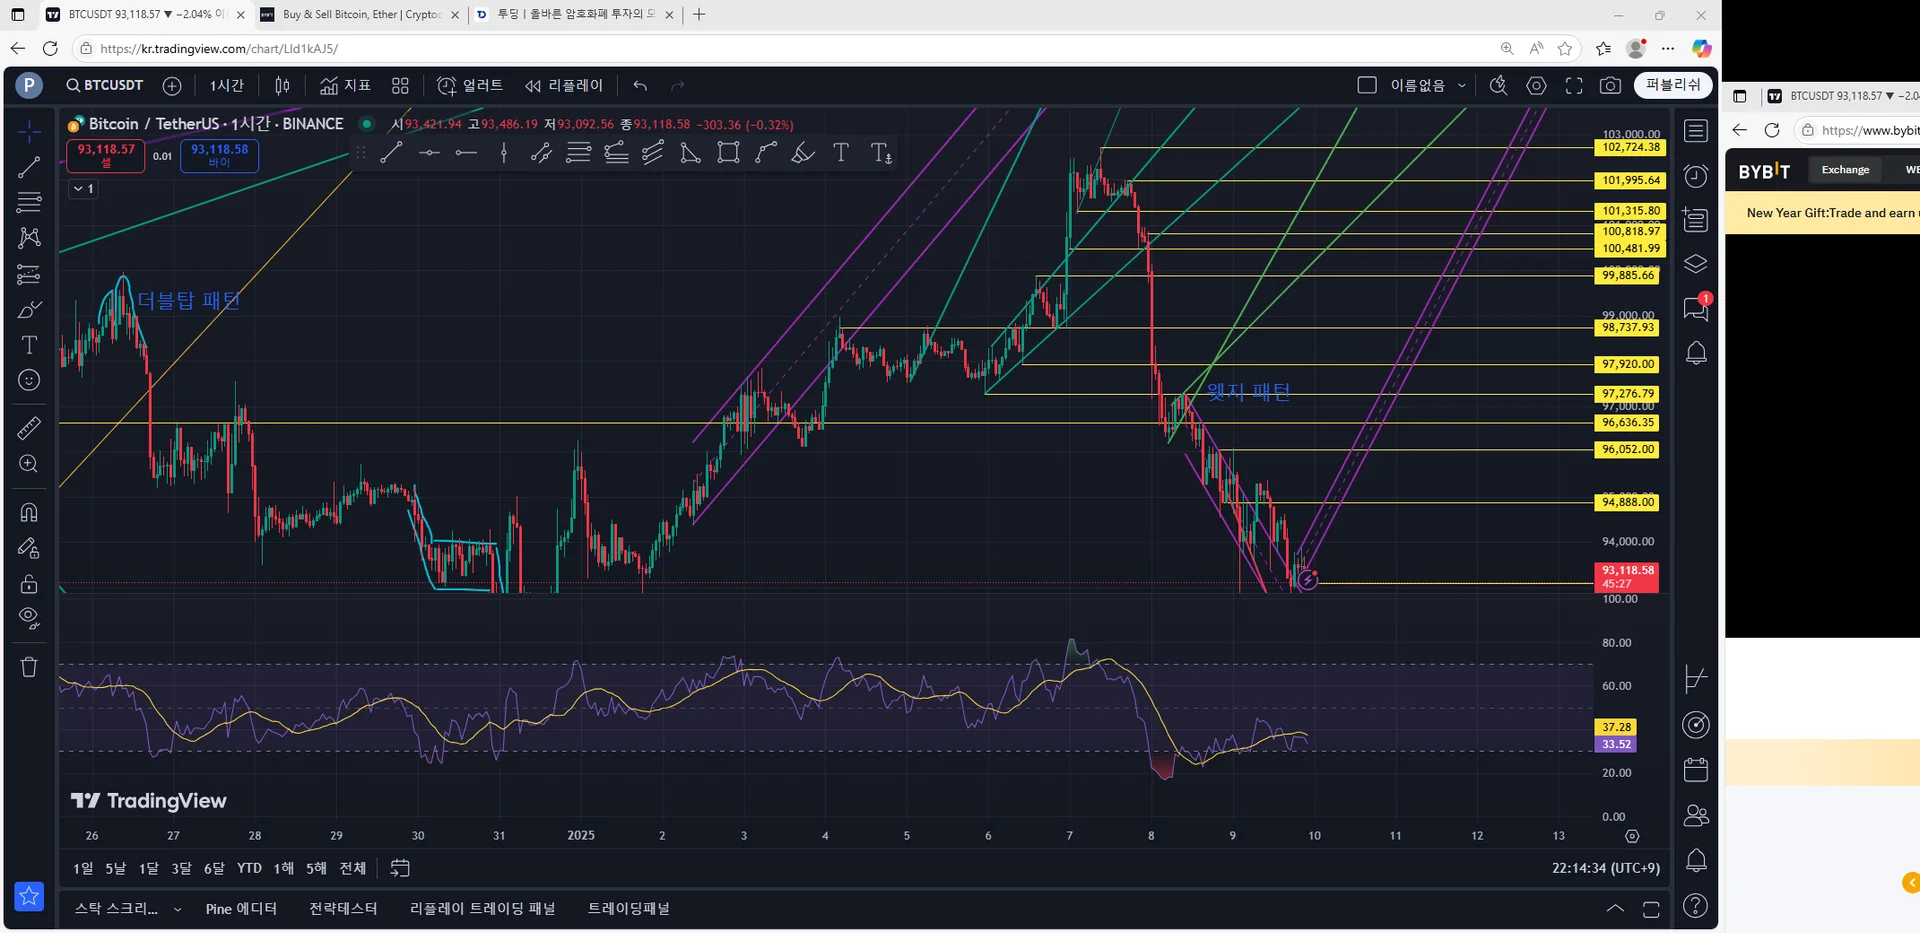
Task: Open the ruler measure tool
Action: [x=29, y=428]
